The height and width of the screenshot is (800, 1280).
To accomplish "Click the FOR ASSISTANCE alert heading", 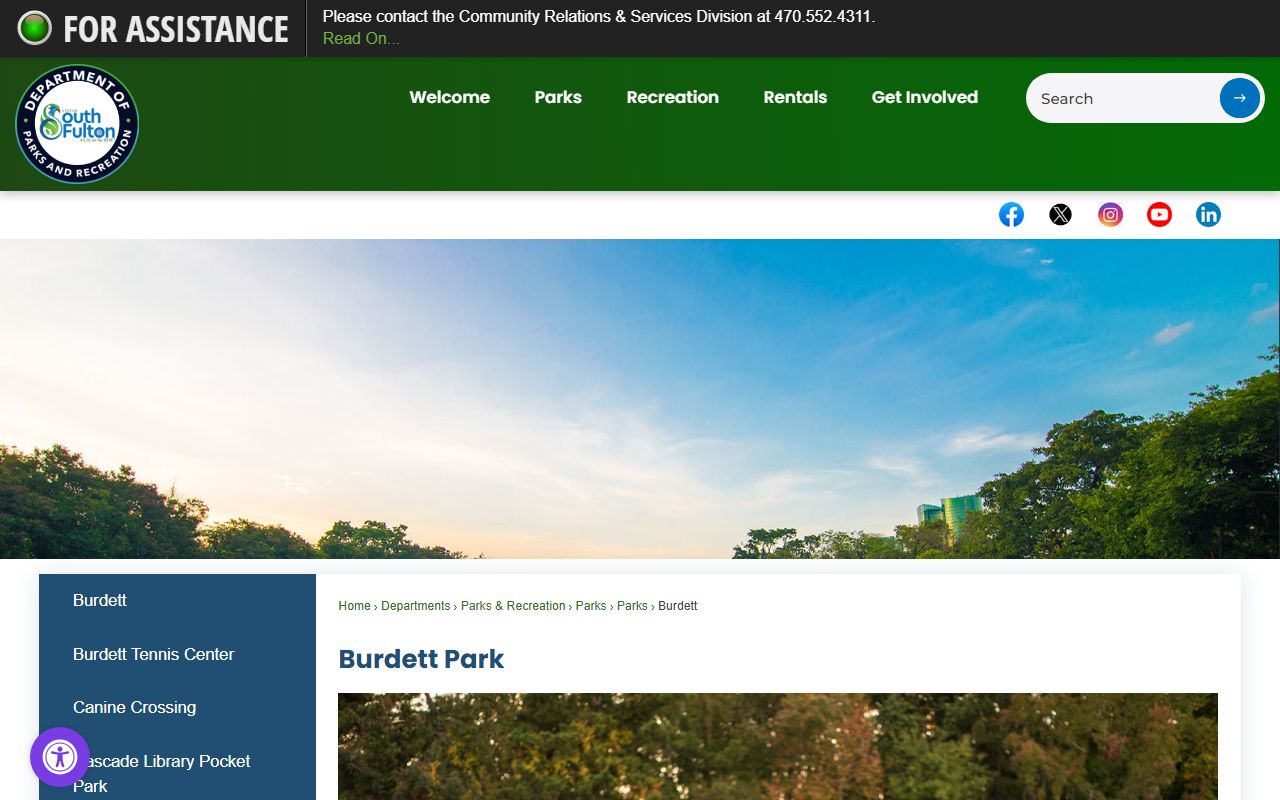I will click(x=176, y=29).
